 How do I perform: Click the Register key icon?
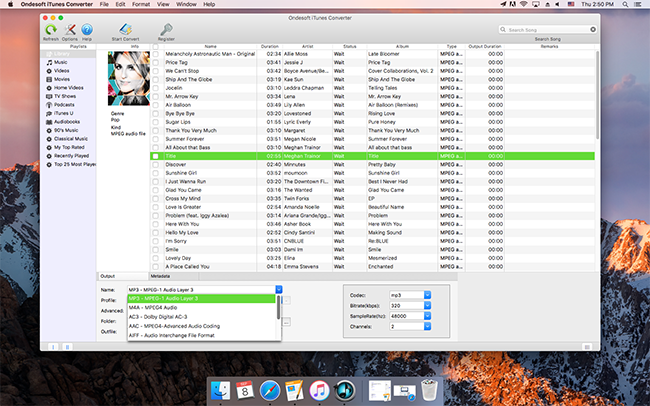[x=166, y=30]
